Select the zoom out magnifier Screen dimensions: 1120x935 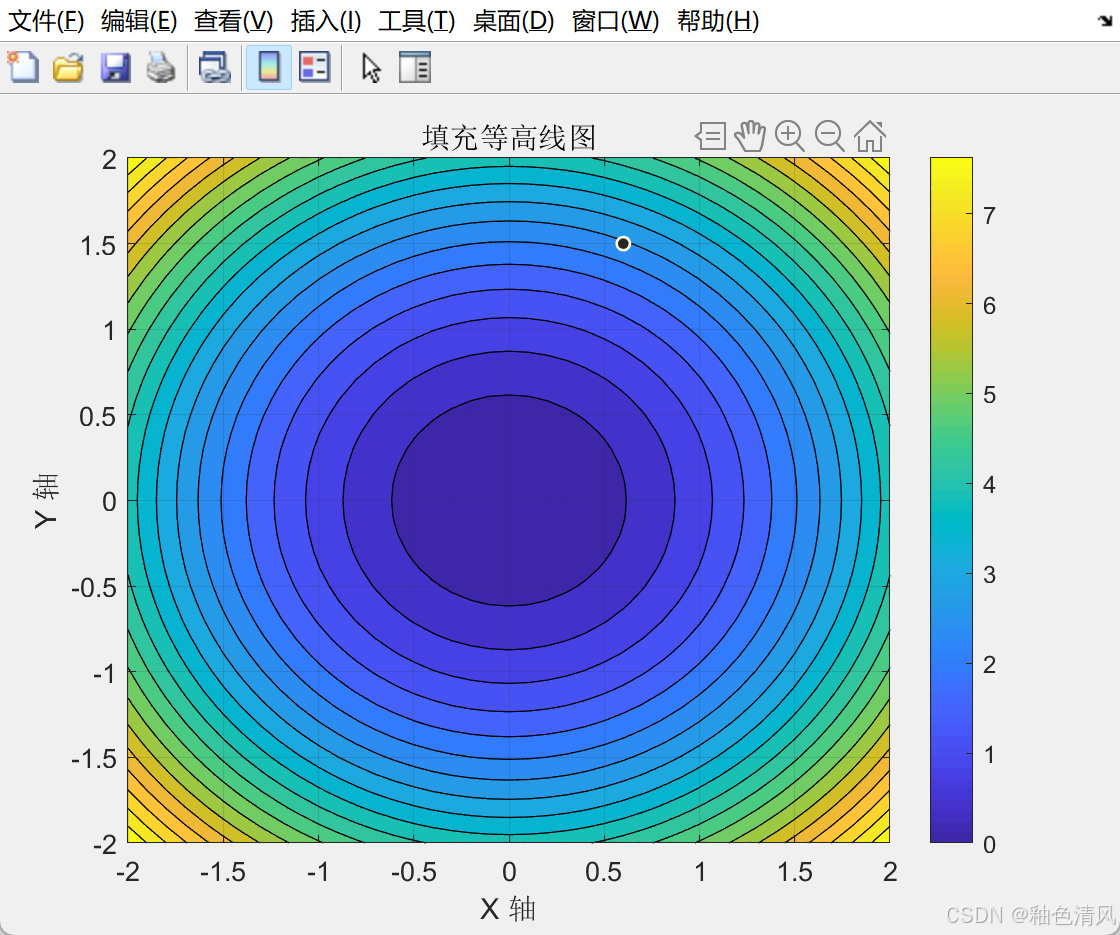[830, 136]
